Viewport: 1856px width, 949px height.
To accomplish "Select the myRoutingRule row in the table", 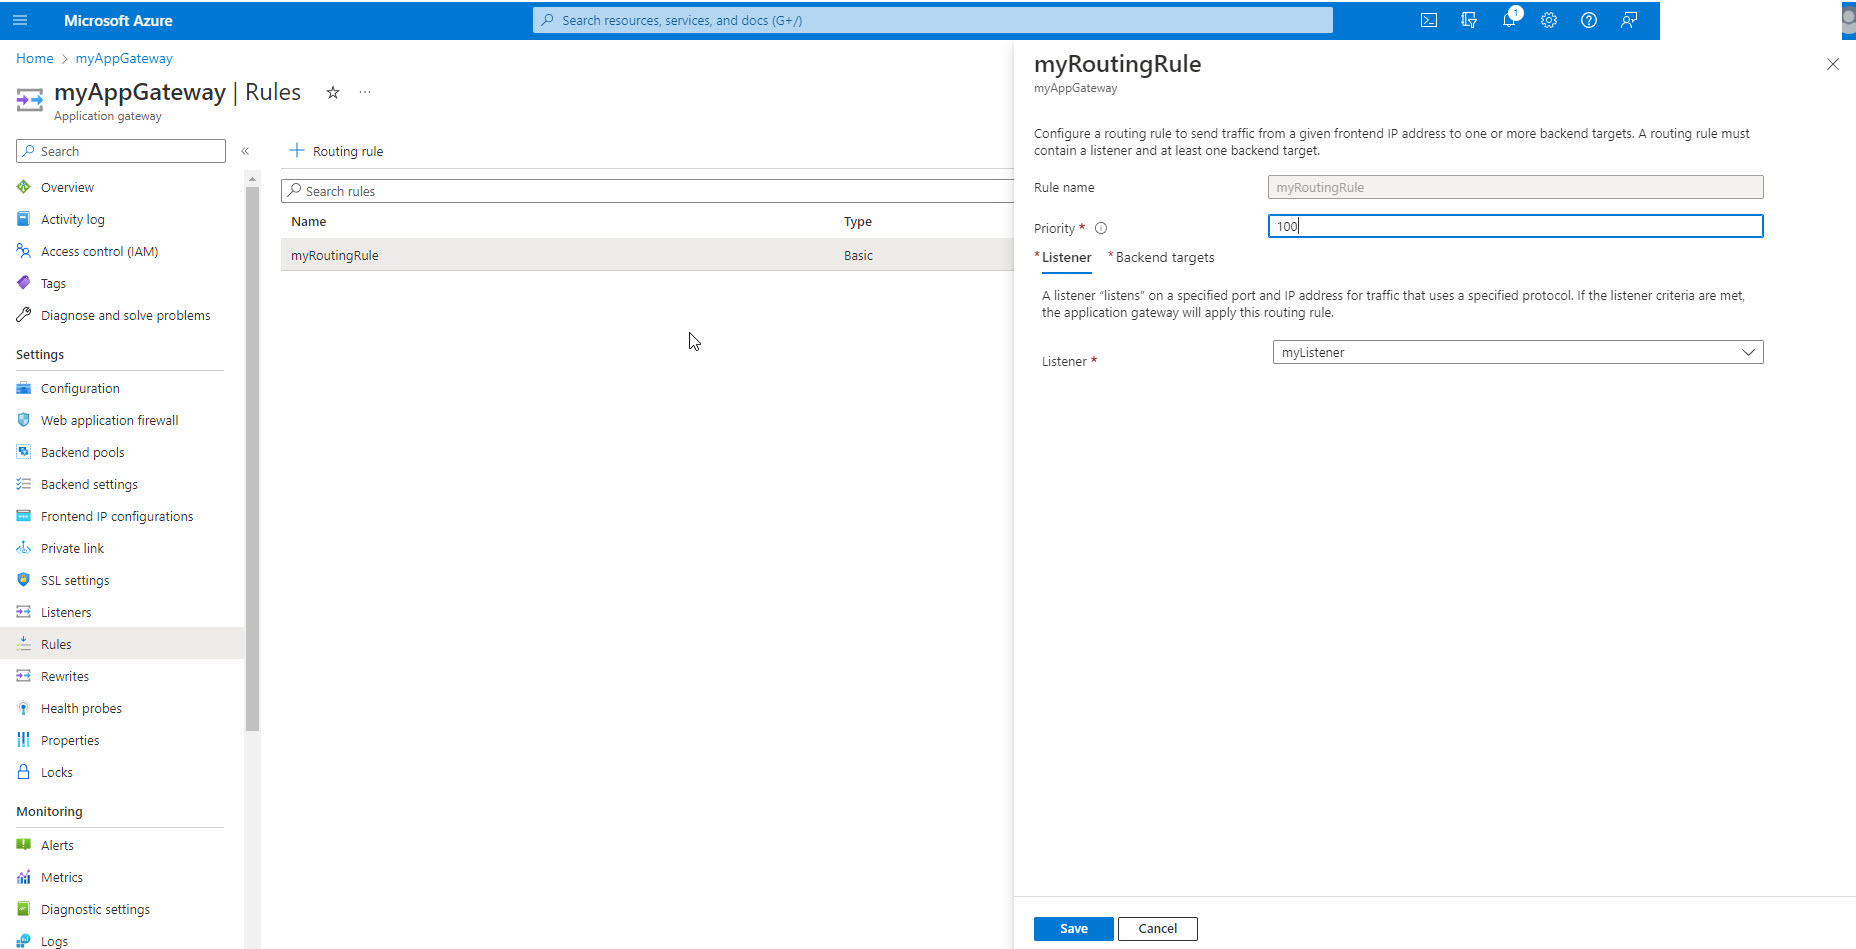I will point(647,255).
